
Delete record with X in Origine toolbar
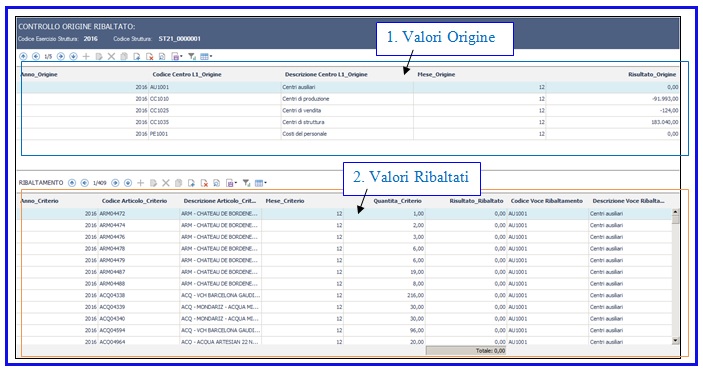[x=111, y=57]
